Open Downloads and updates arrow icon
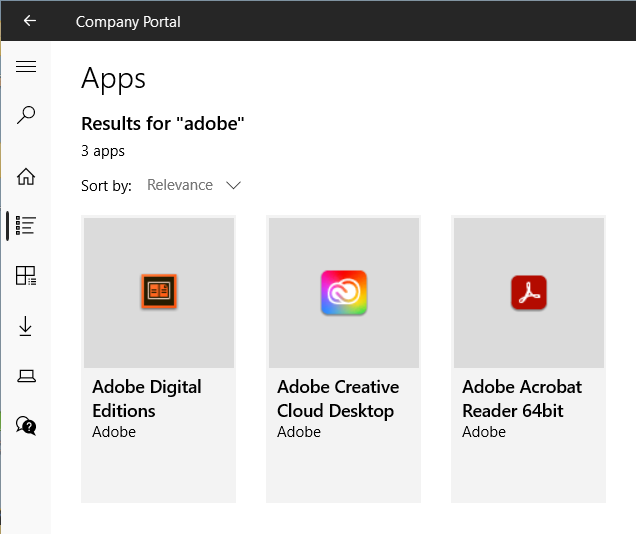The width and height of the screenshot is (636, 534). (26, 326)
